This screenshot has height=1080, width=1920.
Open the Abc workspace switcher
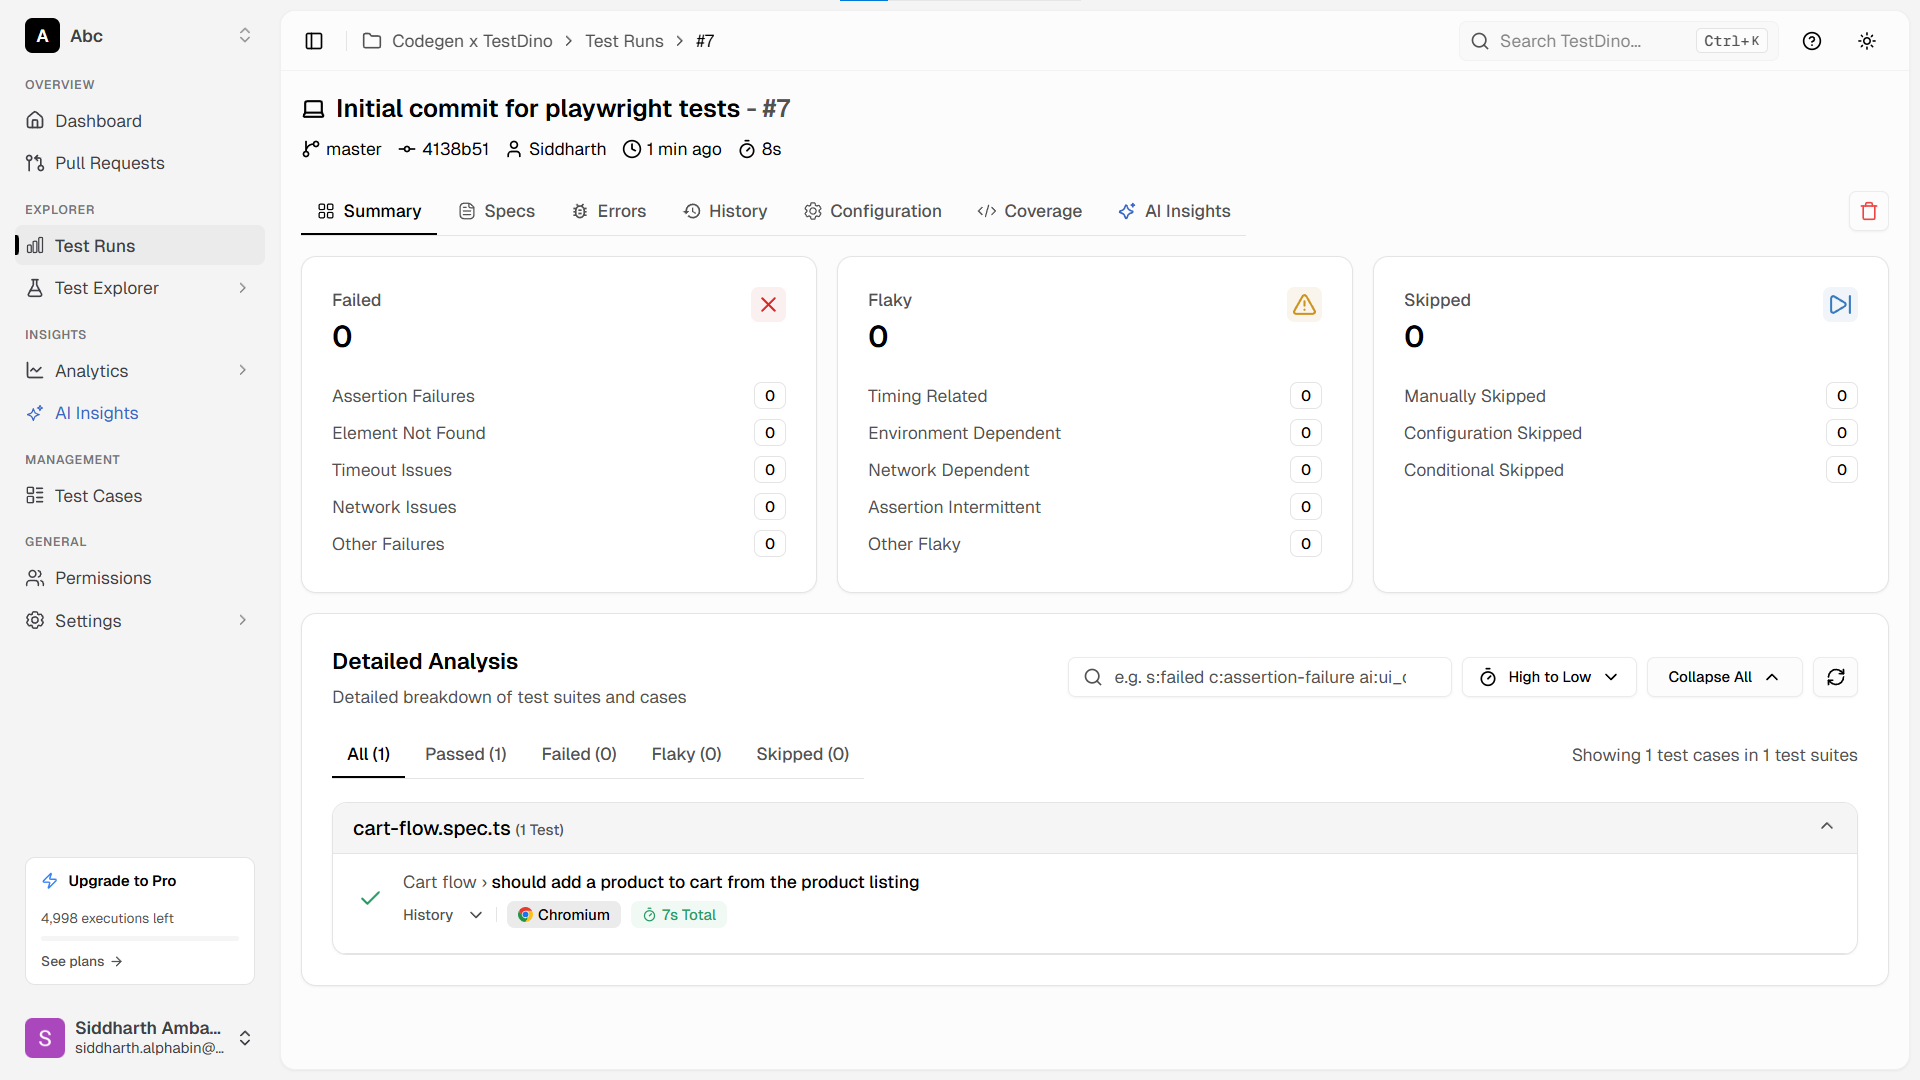click(139, 36)
